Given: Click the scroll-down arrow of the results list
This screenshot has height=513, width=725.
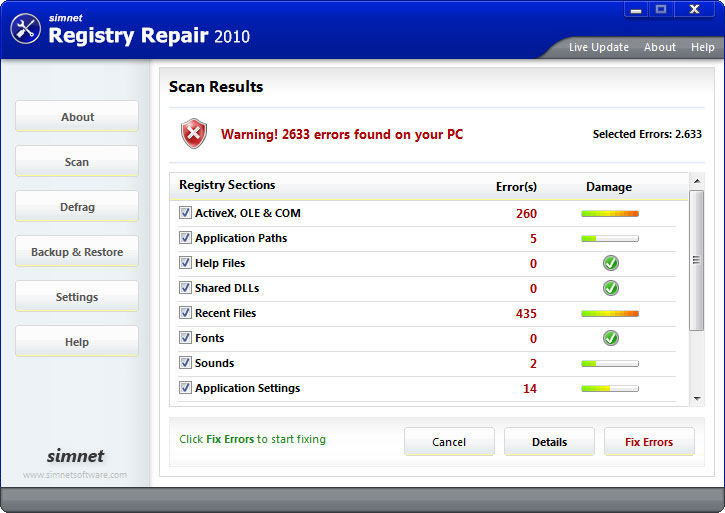Looking at the screenshot, I should click(697, 398).
